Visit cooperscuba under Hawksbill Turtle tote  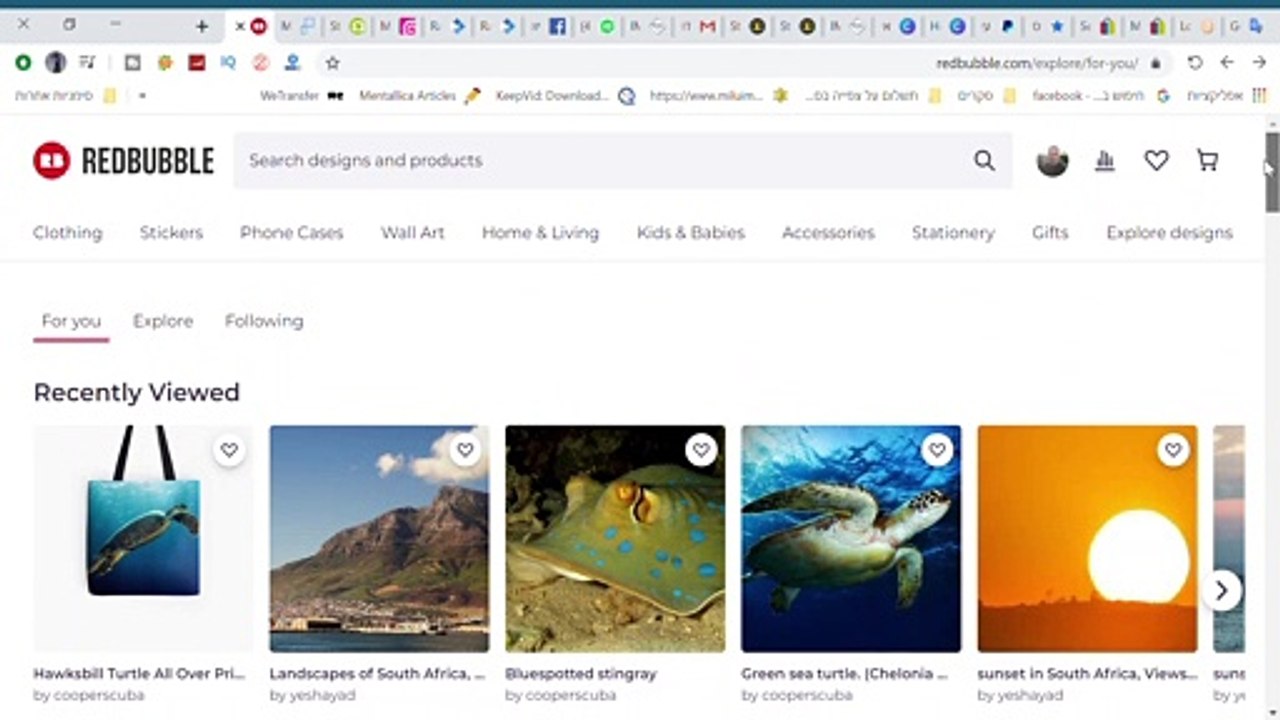click(89, 695)
